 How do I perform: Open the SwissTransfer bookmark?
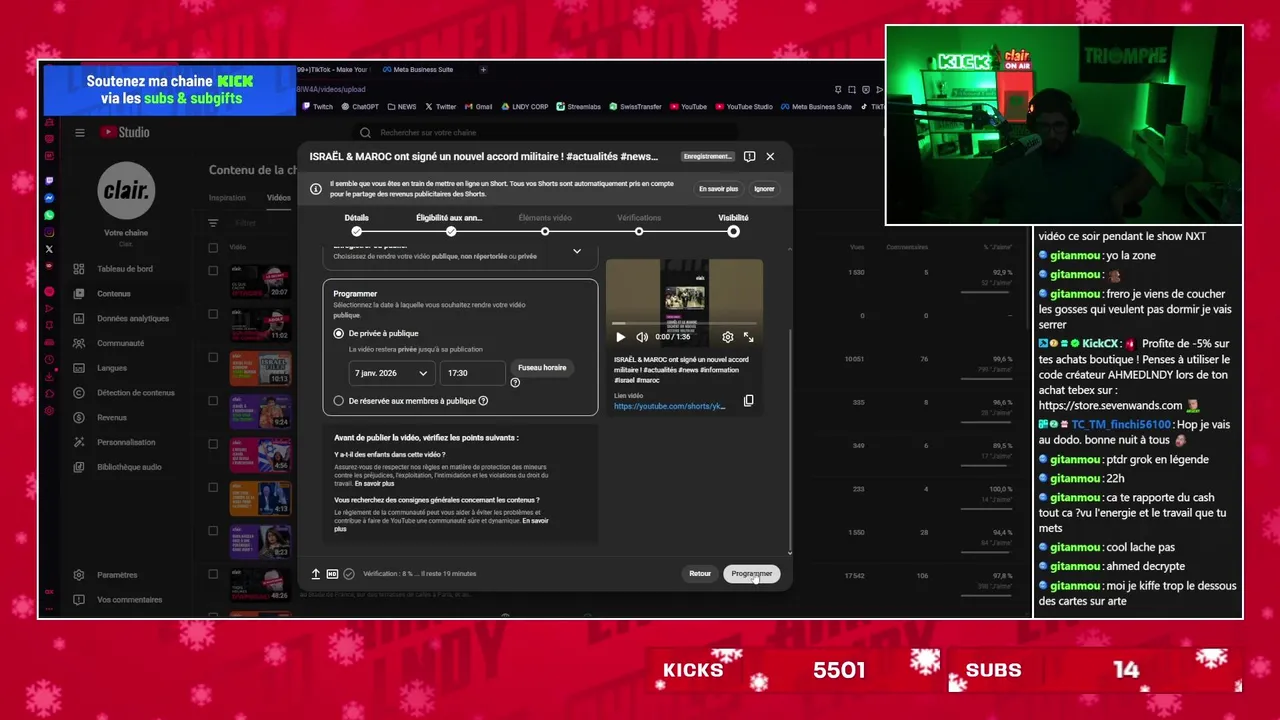click(x=635, y=106)
